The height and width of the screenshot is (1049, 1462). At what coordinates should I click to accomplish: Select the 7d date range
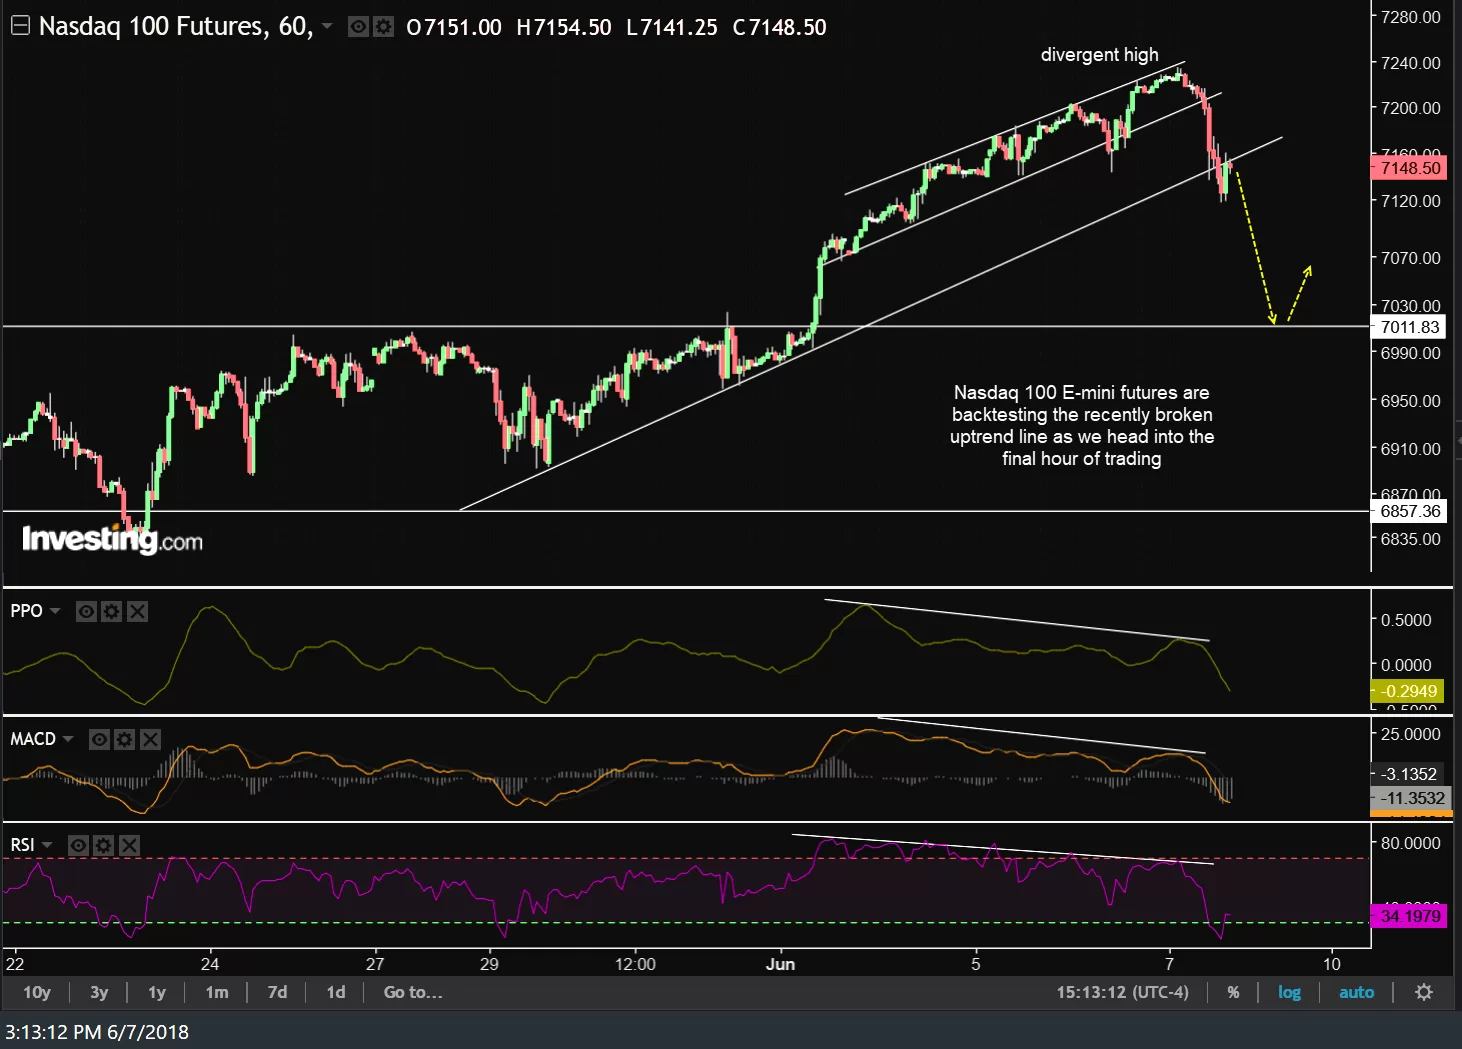(x=278, y=992)
